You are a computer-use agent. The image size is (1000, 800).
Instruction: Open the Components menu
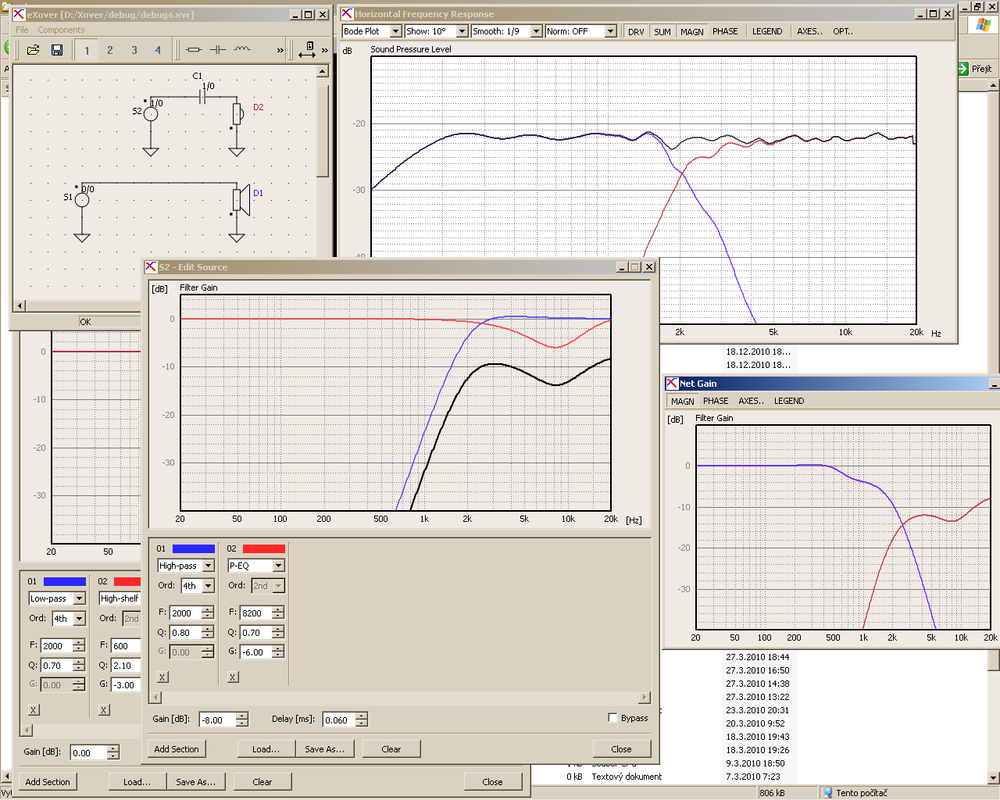(x=61, y=29)
